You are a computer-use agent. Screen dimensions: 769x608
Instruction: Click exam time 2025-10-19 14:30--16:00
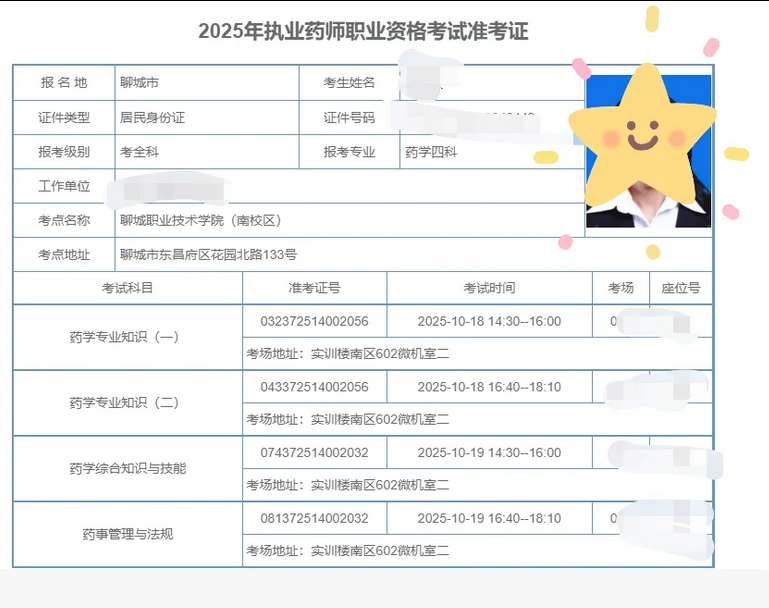489,453
